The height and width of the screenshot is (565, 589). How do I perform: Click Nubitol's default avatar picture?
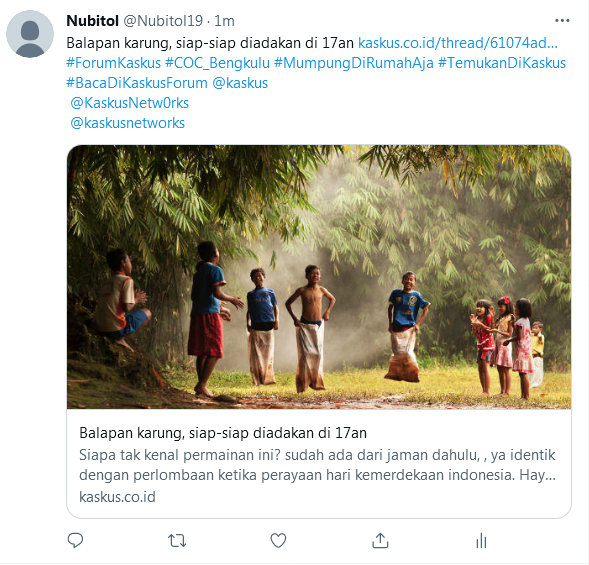[30, 34]
